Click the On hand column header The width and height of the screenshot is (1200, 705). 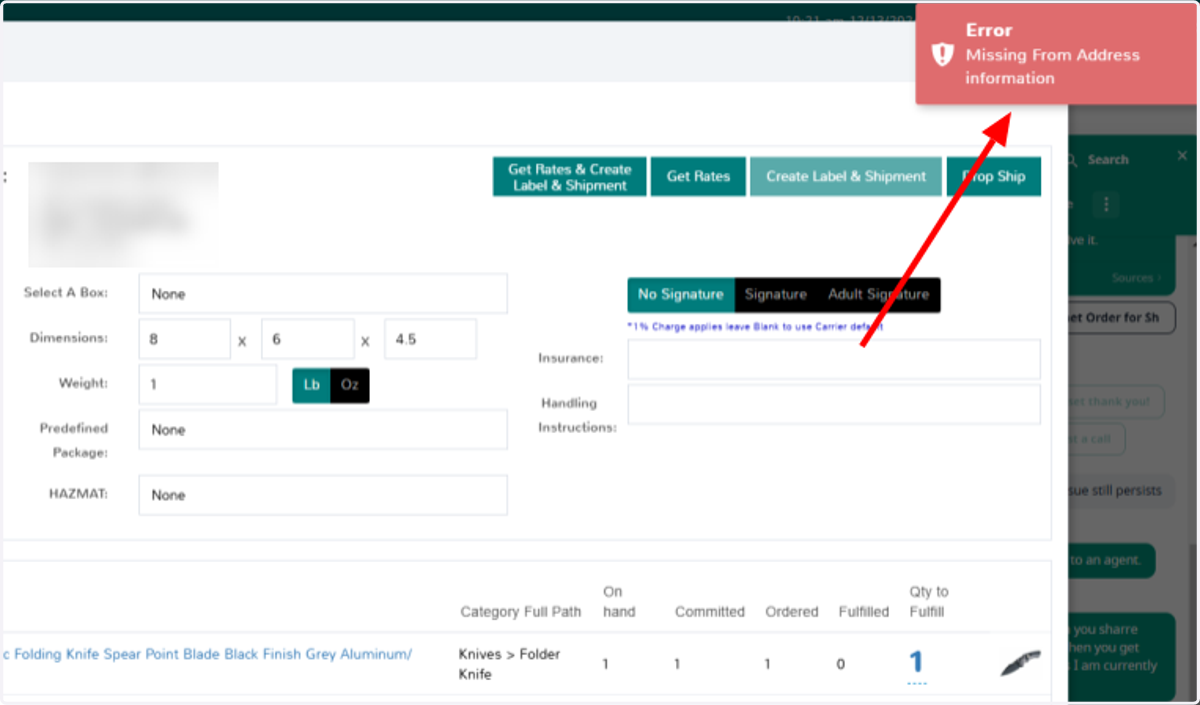(619, 602)
